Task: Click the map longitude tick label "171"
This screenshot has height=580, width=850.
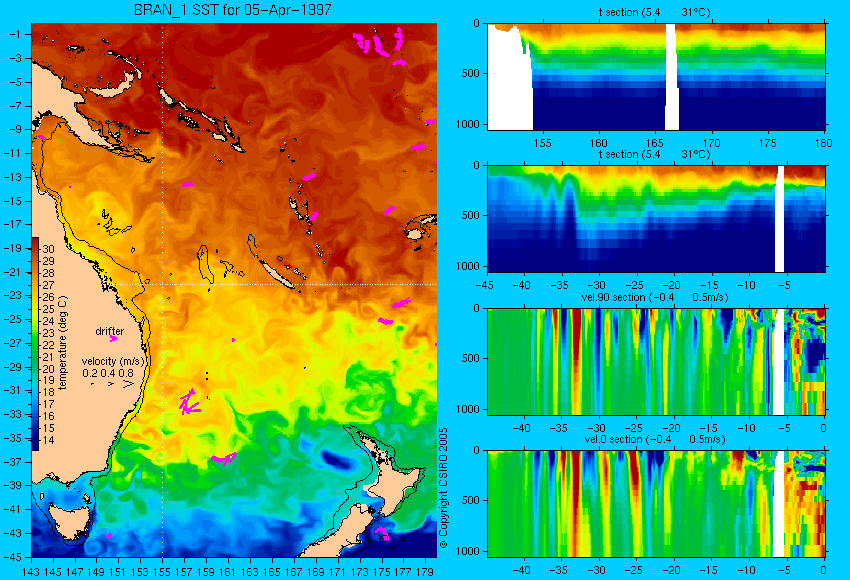Action: [x=337, y=571]
